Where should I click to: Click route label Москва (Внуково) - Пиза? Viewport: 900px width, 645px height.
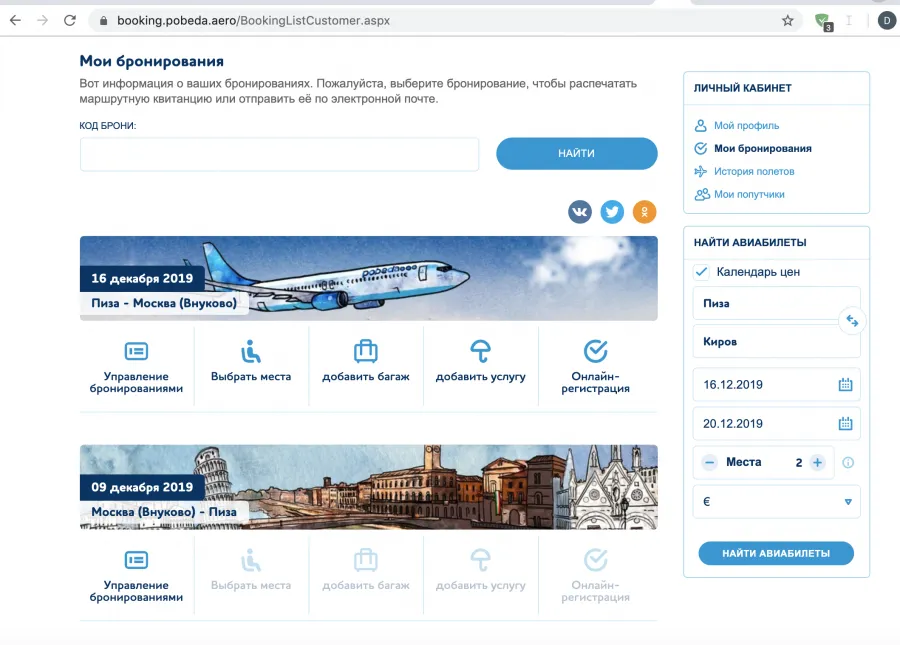point(164,512)
